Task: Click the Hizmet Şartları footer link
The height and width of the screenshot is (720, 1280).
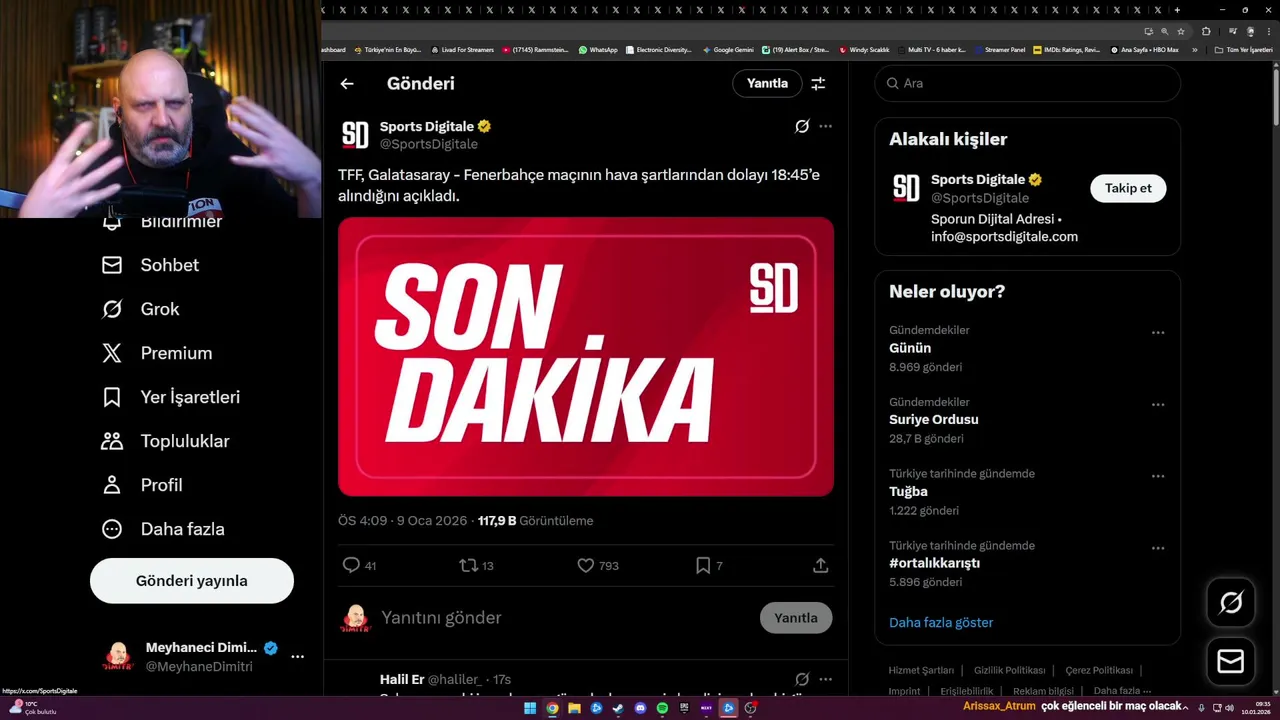Action: [921, 670]
